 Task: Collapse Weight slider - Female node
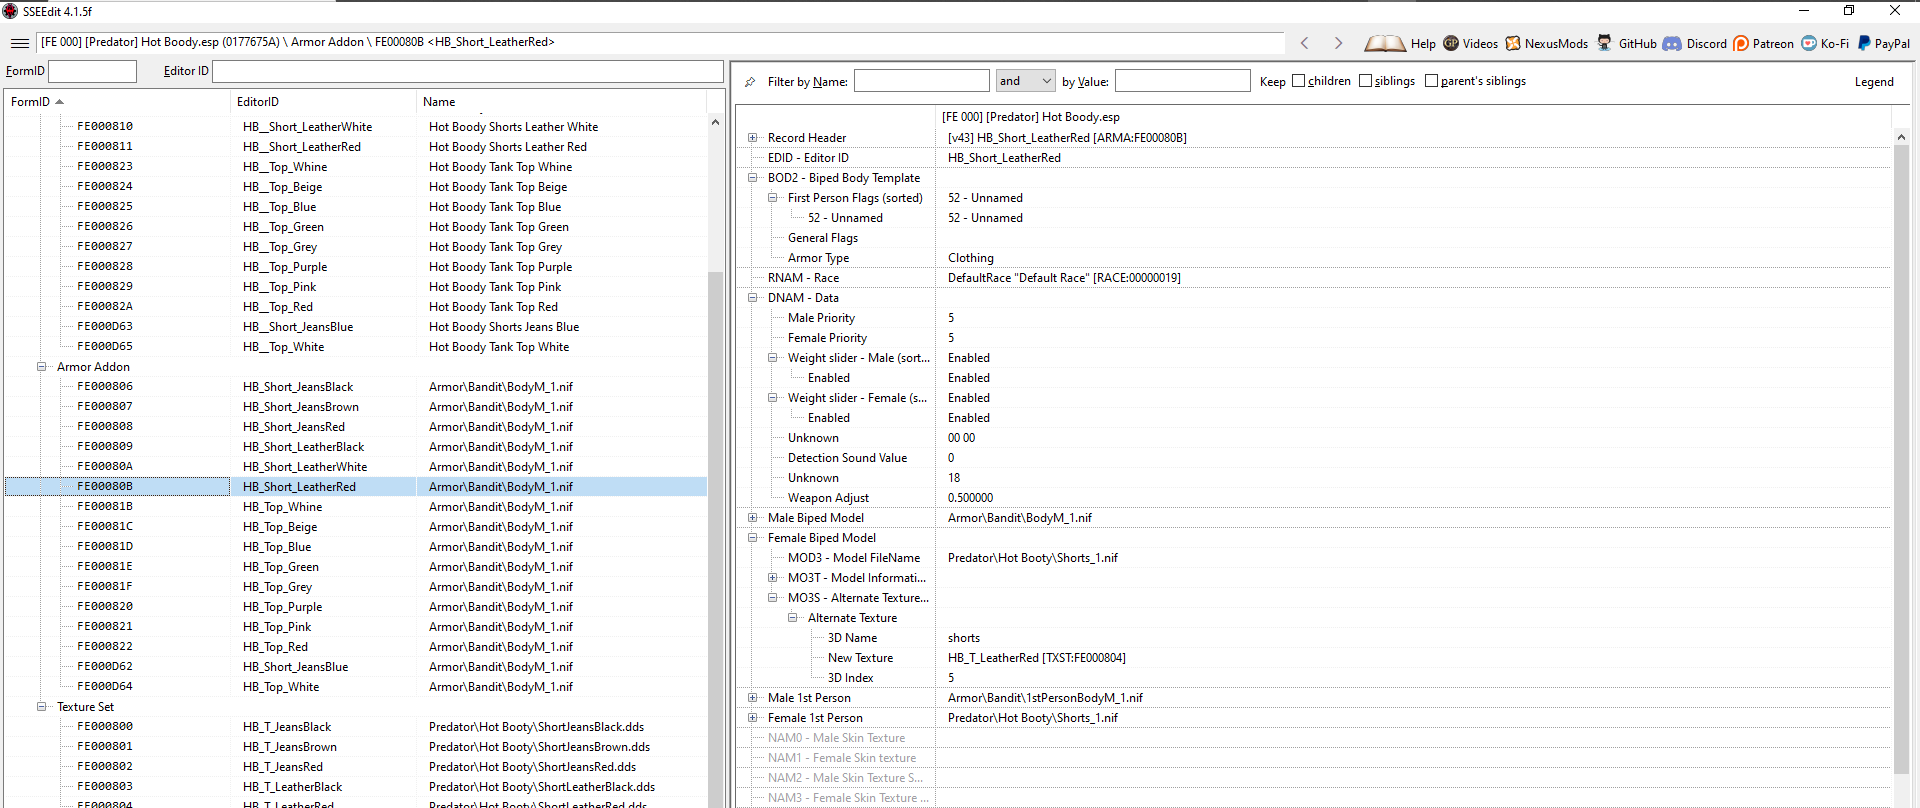(x=773, y=398)
